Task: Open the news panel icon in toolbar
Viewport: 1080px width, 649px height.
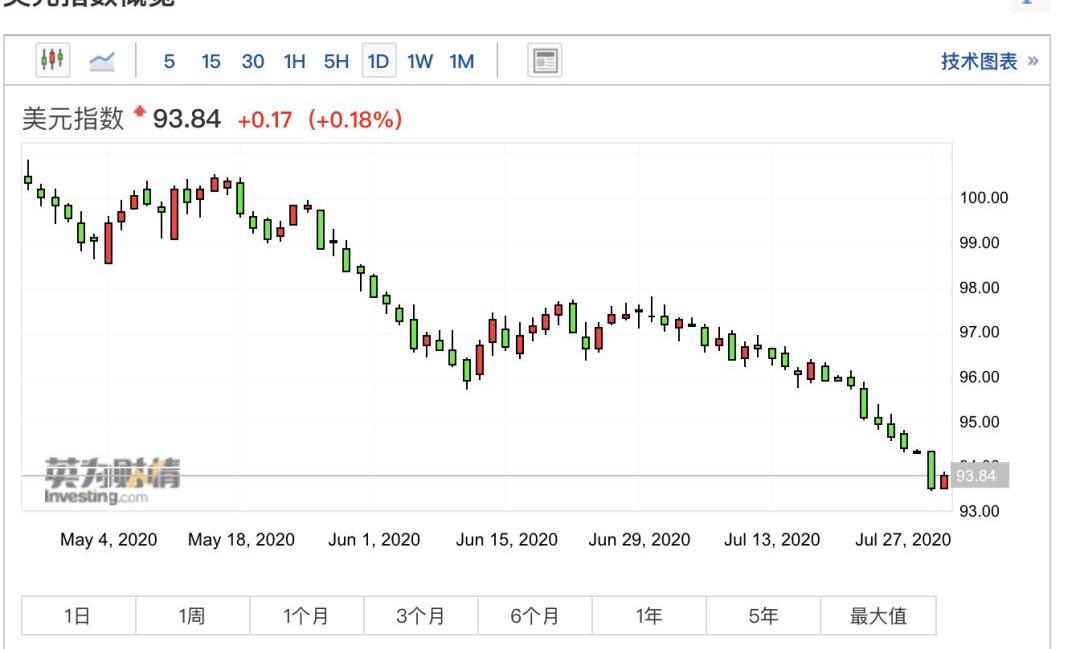Action: coord(544,61)
